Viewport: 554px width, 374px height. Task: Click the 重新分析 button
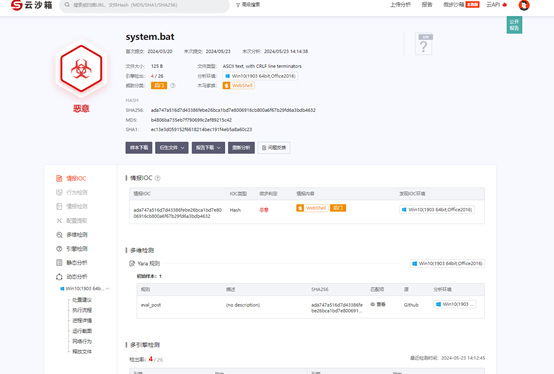tap(241, 148)
